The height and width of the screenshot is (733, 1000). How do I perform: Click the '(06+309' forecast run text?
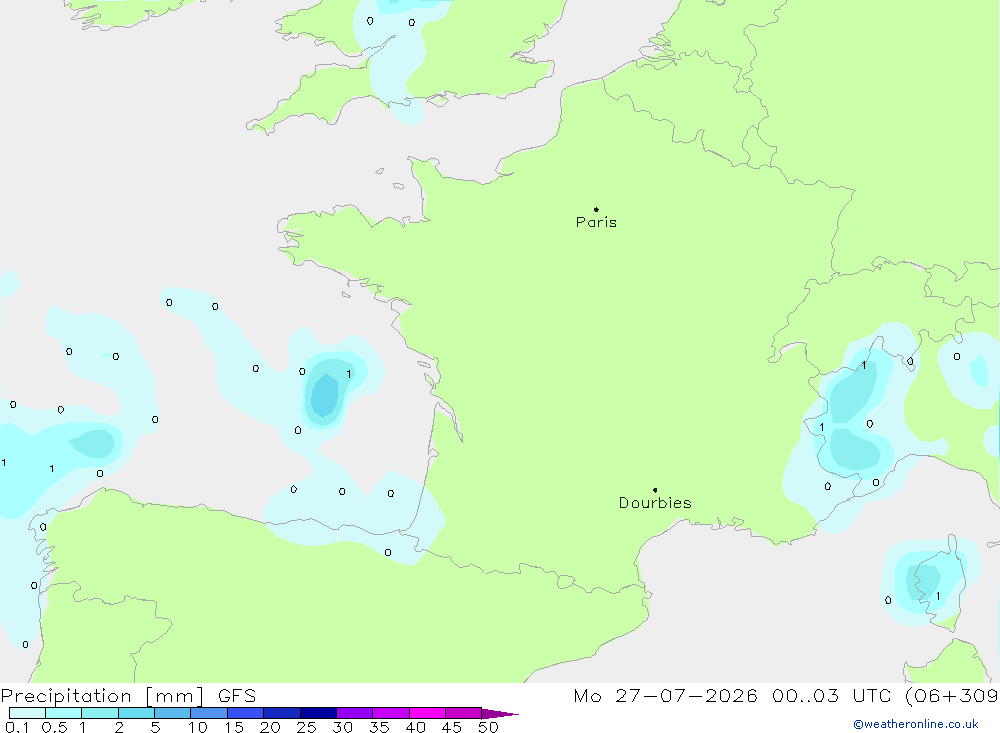[952, 696]
